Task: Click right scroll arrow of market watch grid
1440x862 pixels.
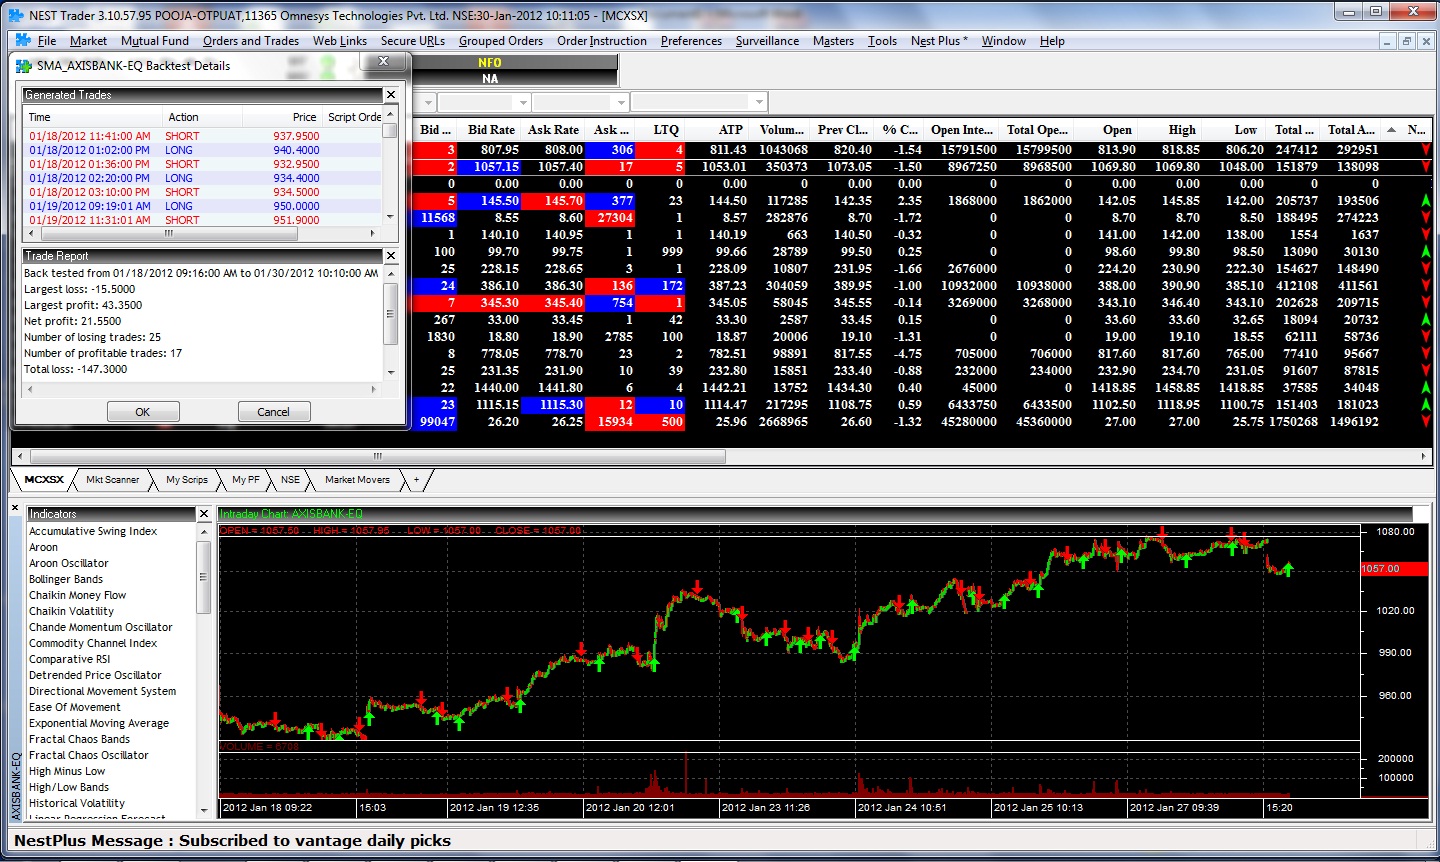Action: [x=1424, y=456]
